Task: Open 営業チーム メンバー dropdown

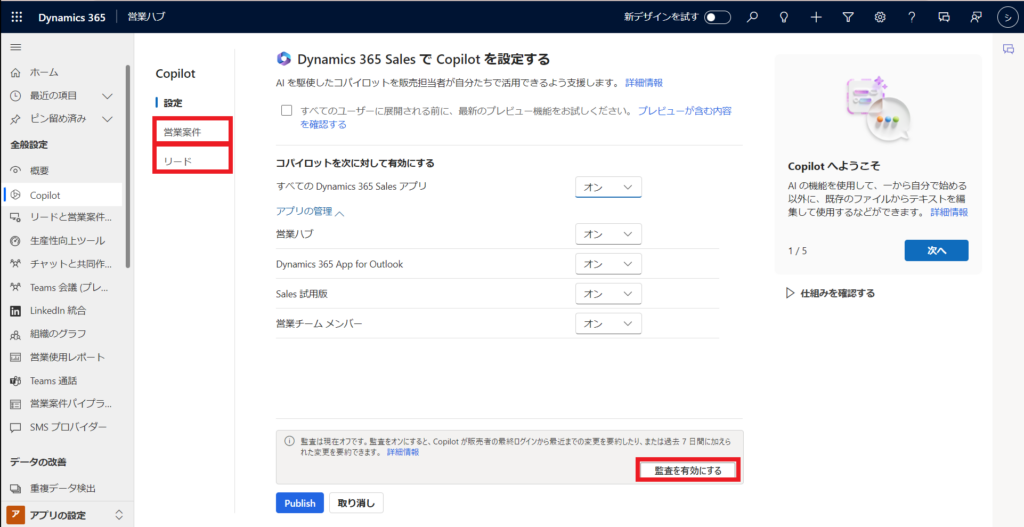Action: click(x=609, y=323)
